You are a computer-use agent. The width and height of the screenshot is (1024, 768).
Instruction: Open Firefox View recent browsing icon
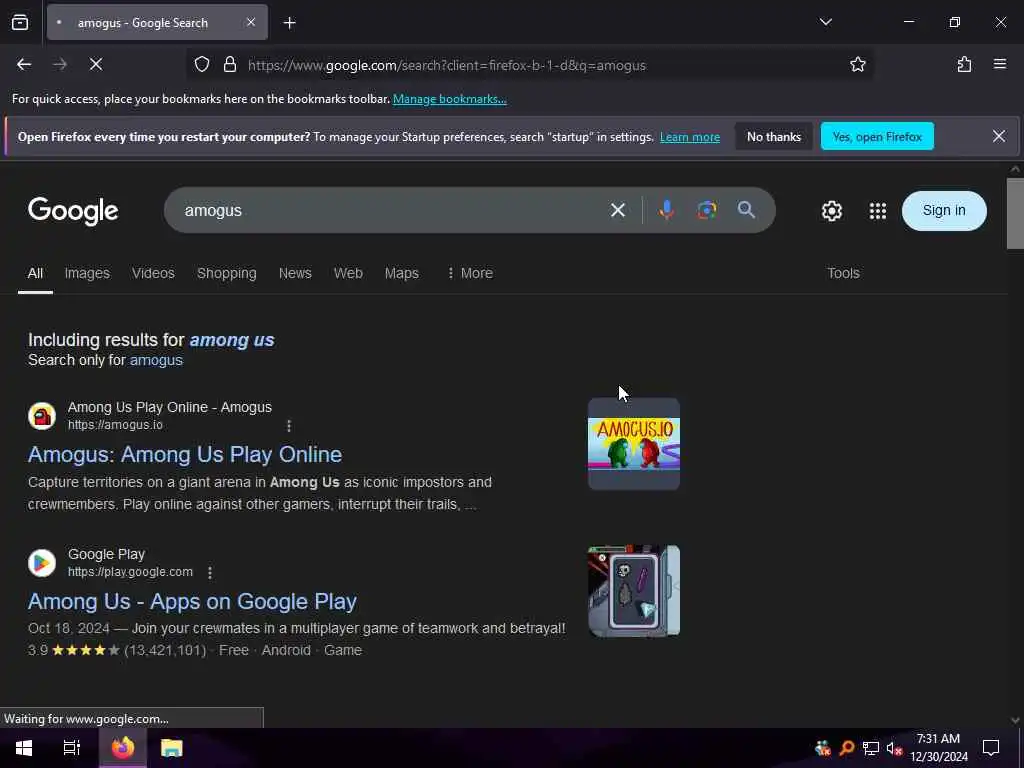[20, 22]
